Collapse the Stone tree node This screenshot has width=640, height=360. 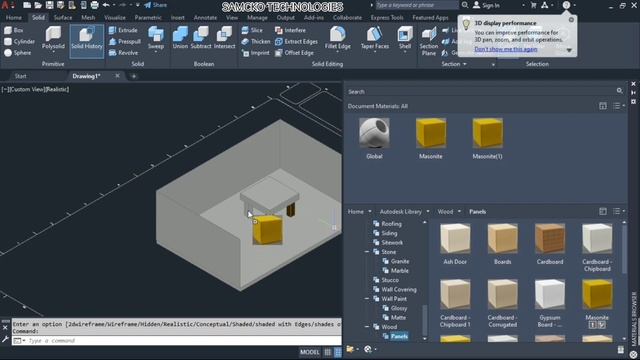367,252
